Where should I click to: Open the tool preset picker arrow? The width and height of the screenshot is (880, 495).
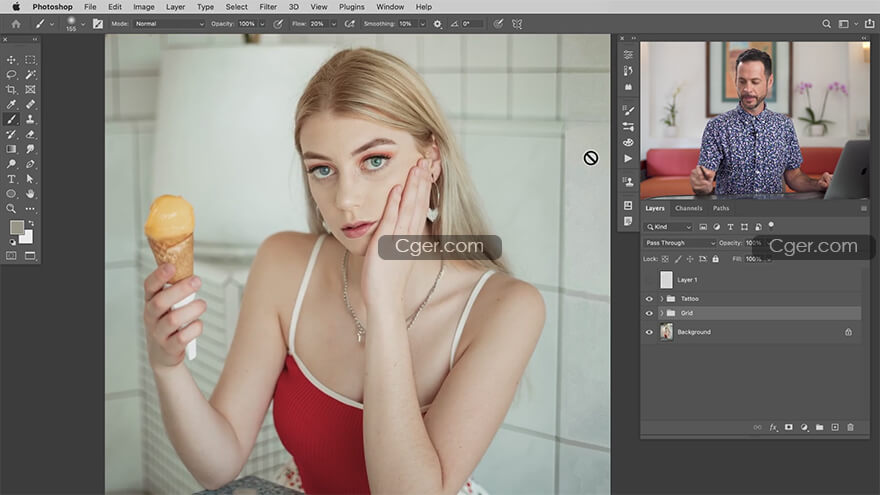(x=52, y=24)
